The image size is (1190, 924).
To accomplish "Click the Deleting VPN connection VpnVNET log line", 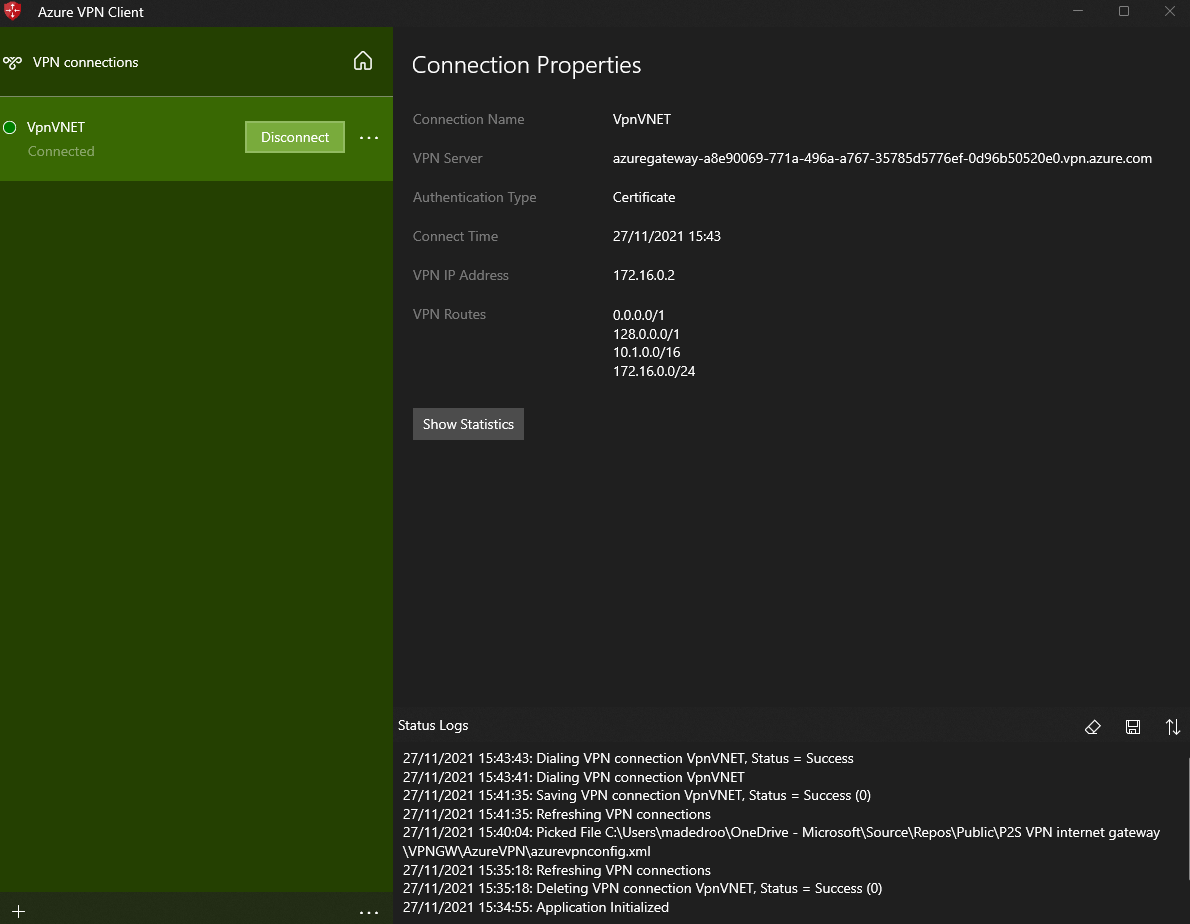I will tap(642, 888).
